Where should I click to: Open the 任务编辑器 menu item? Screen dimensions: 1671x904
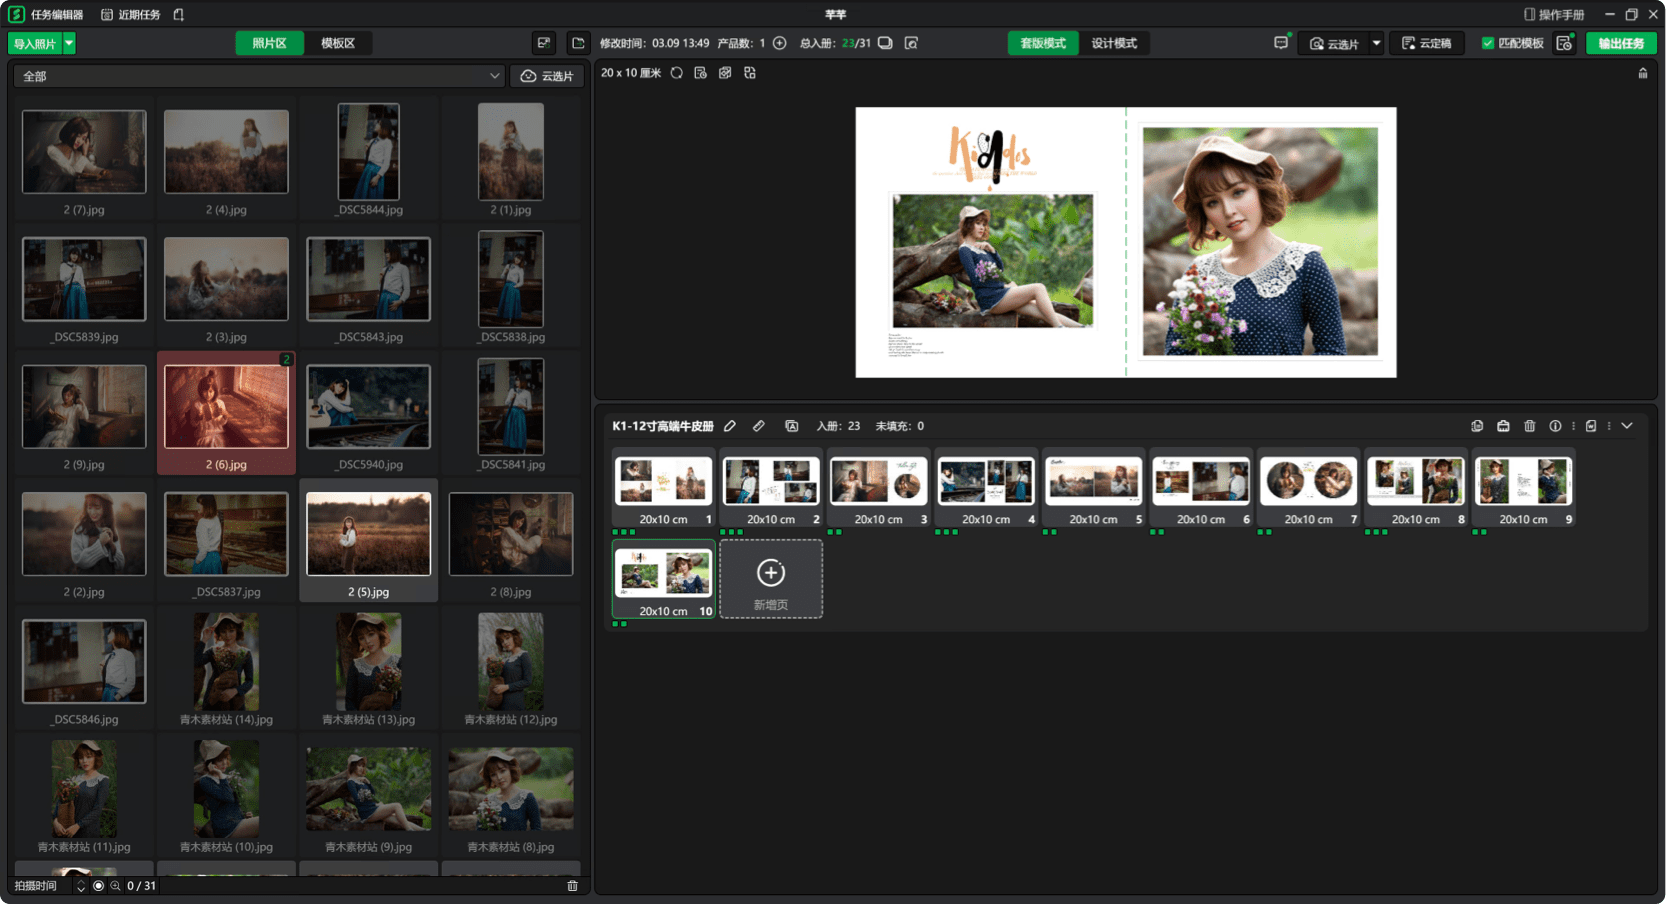[57, 15]
